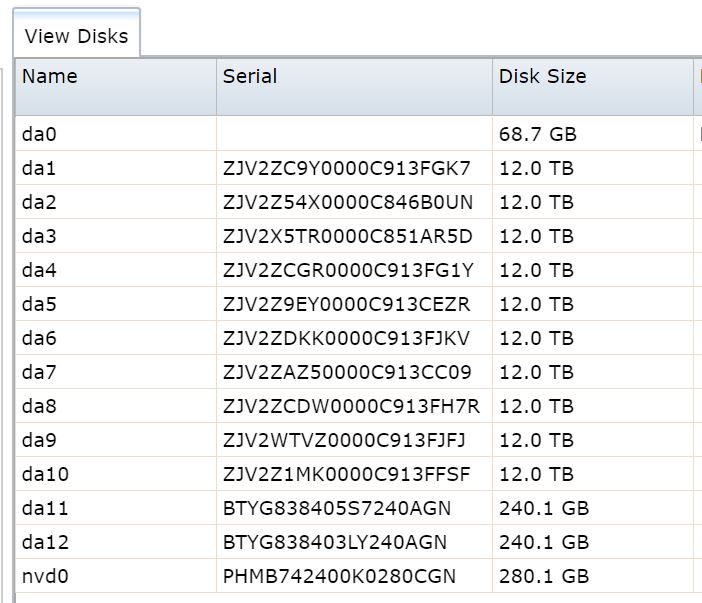This screenshot has height=603, width=702.
Task: Click serial ZJV2ZCDW0000C913FH7R
Action: point(351,406)
